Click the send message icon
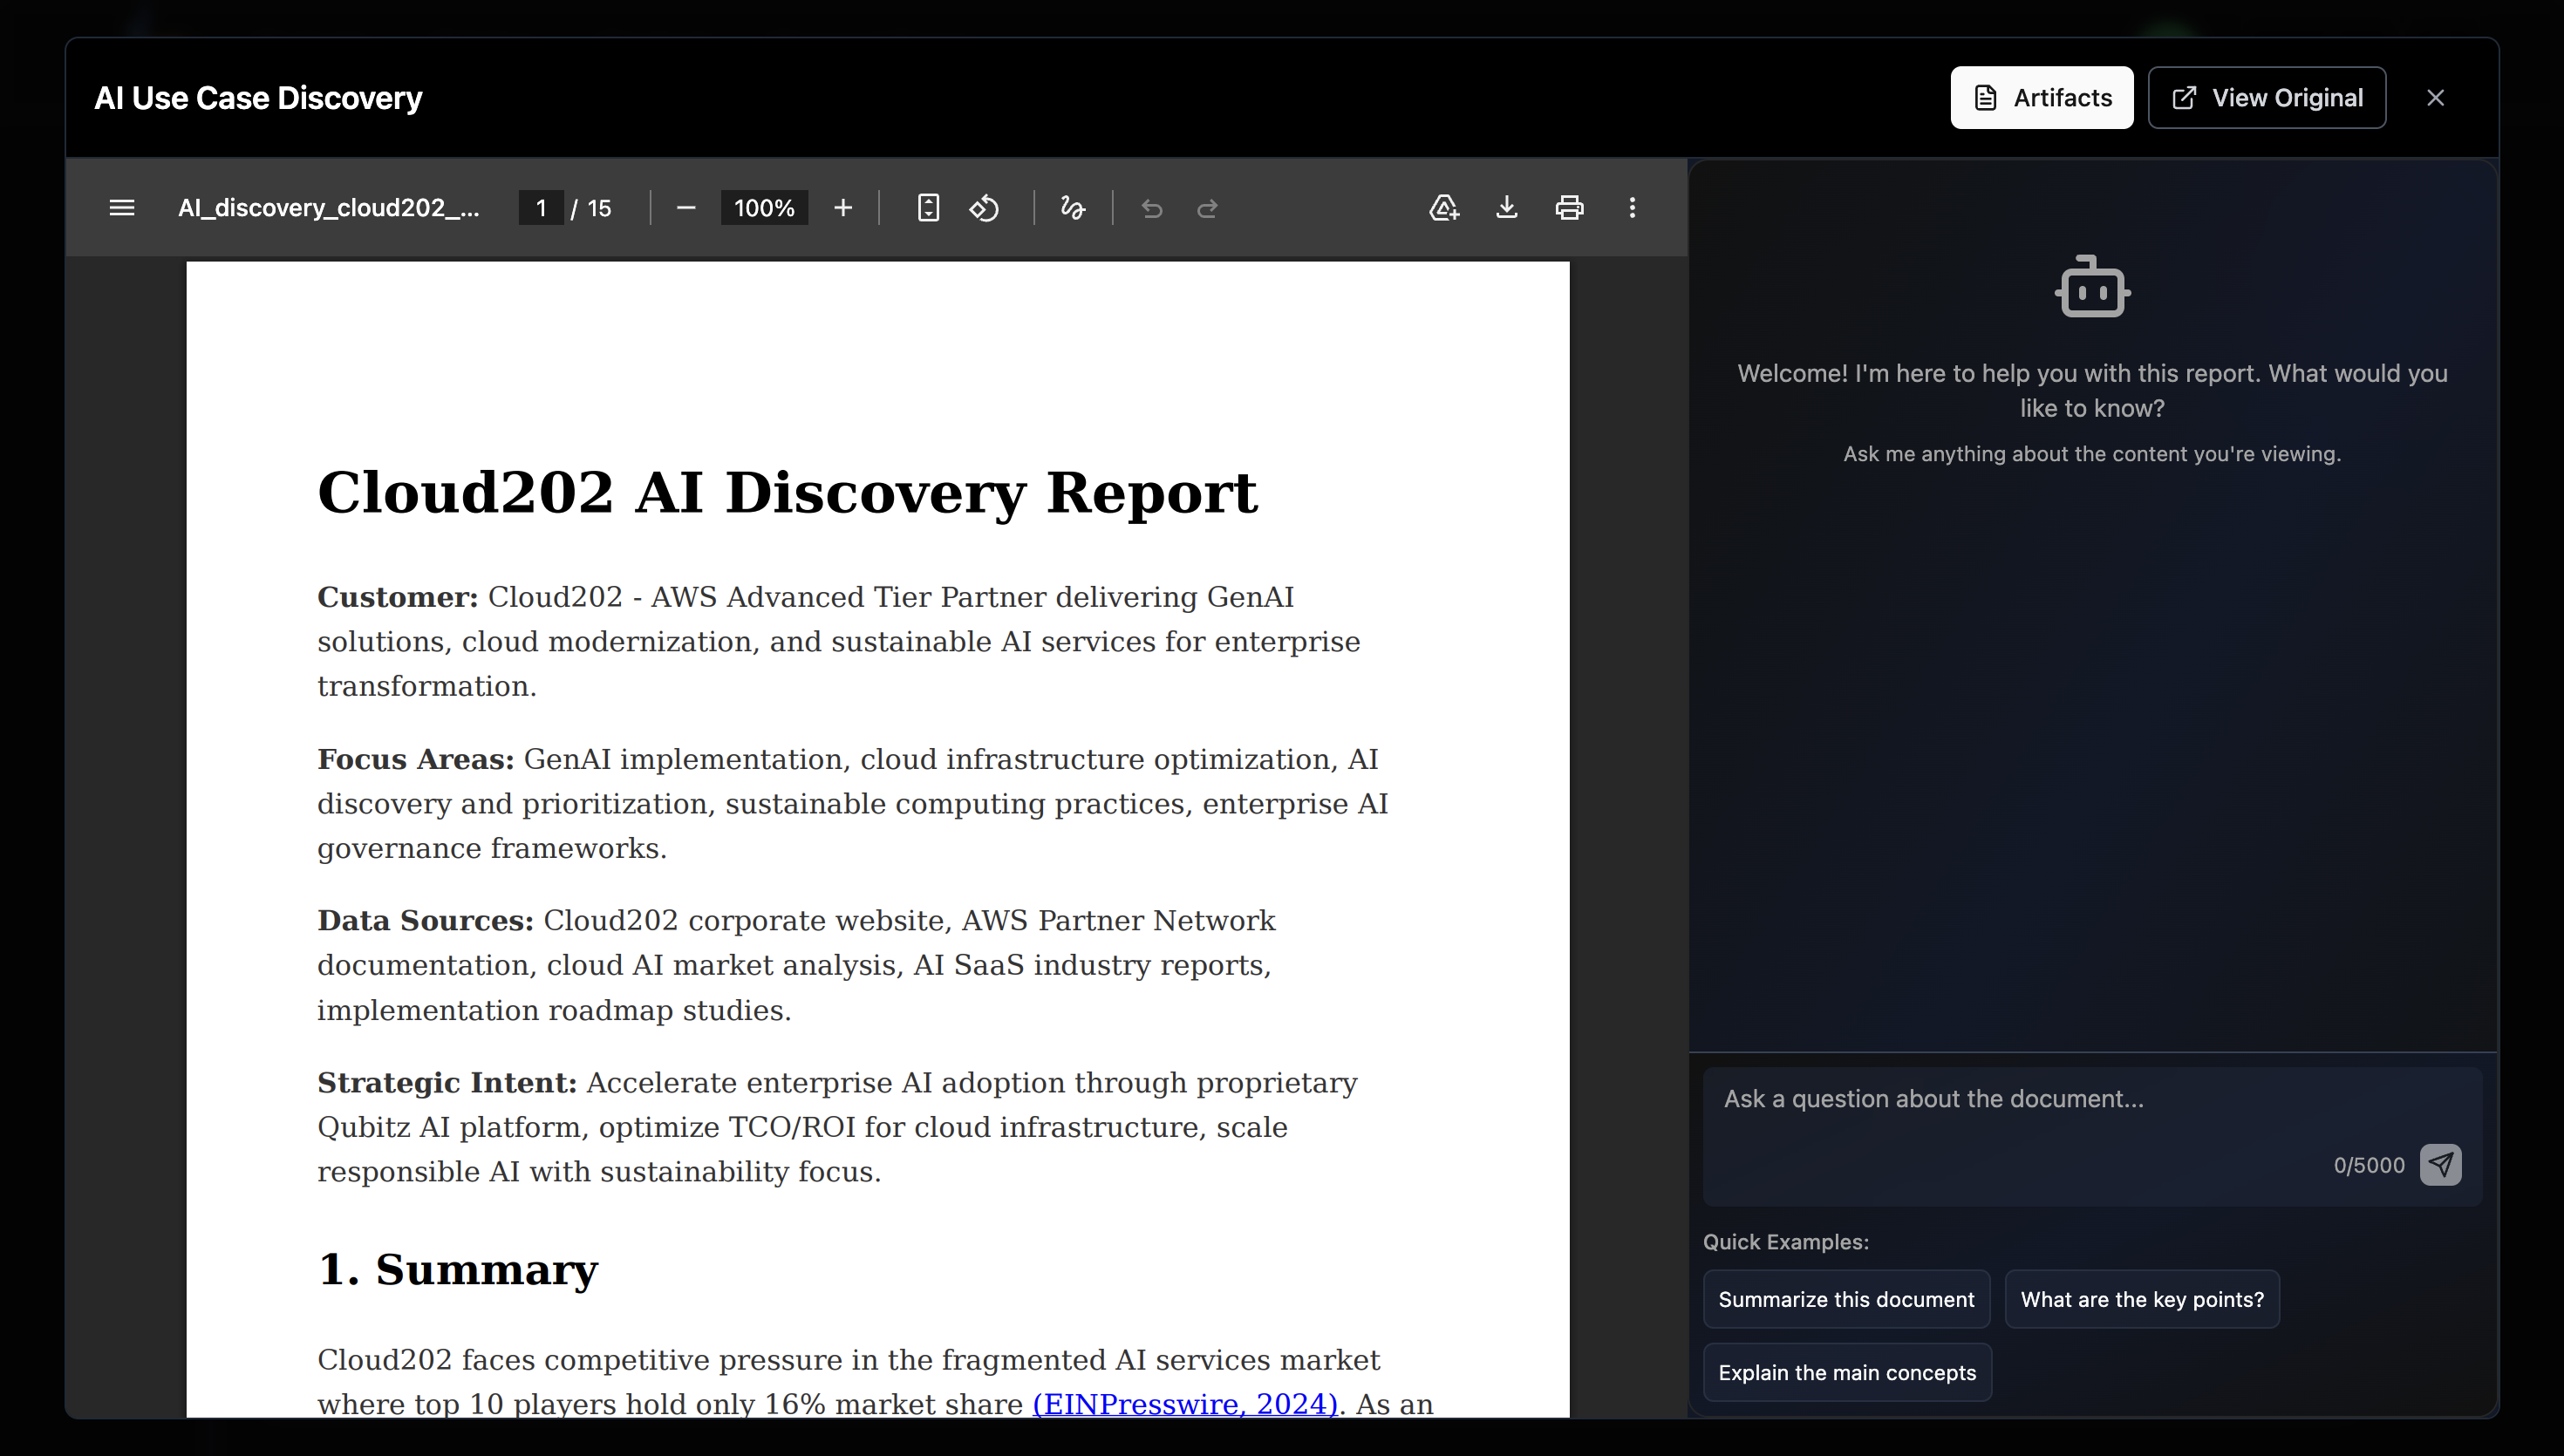 pyautogui.click(x=2440, y=1165)
